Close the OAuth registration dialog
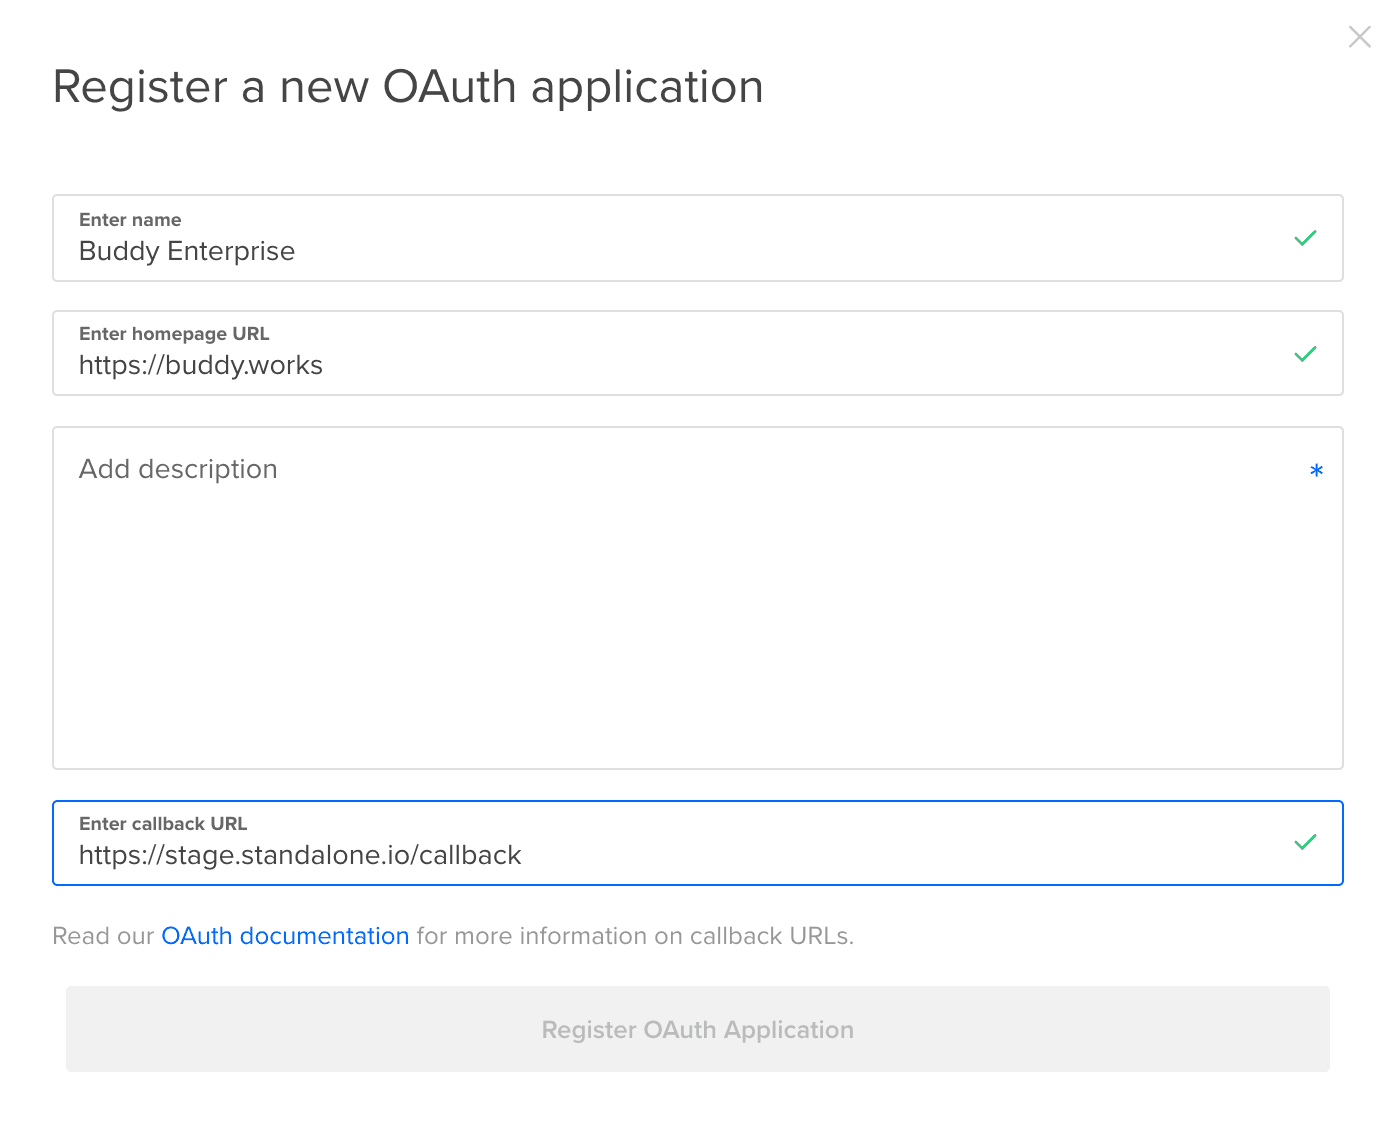 [x=1359, y=37]
